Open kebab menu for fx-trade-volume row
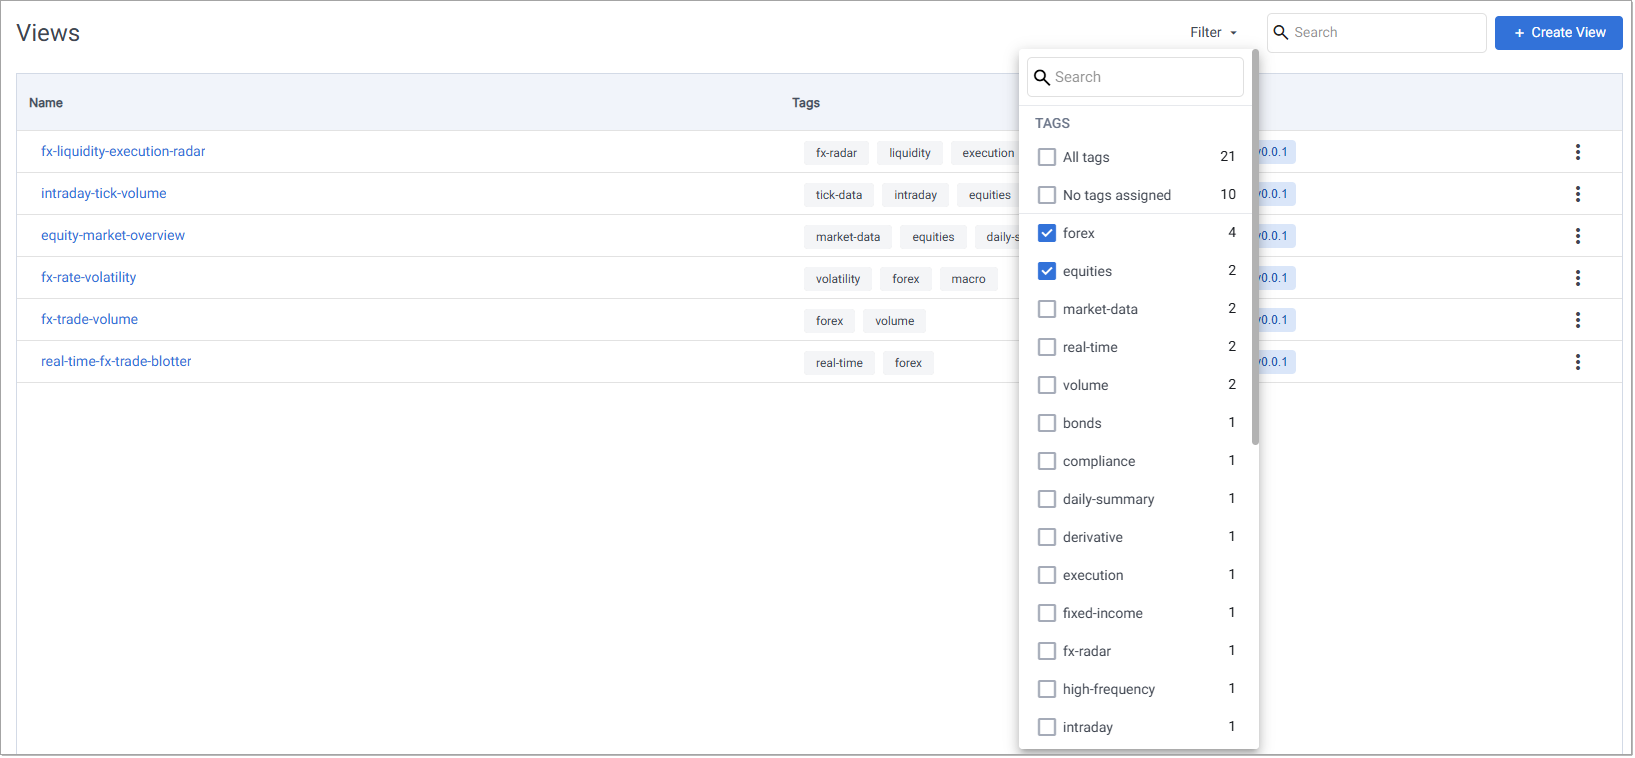The height and width of the screenshot is (758, 1635). coord(1577,320)
